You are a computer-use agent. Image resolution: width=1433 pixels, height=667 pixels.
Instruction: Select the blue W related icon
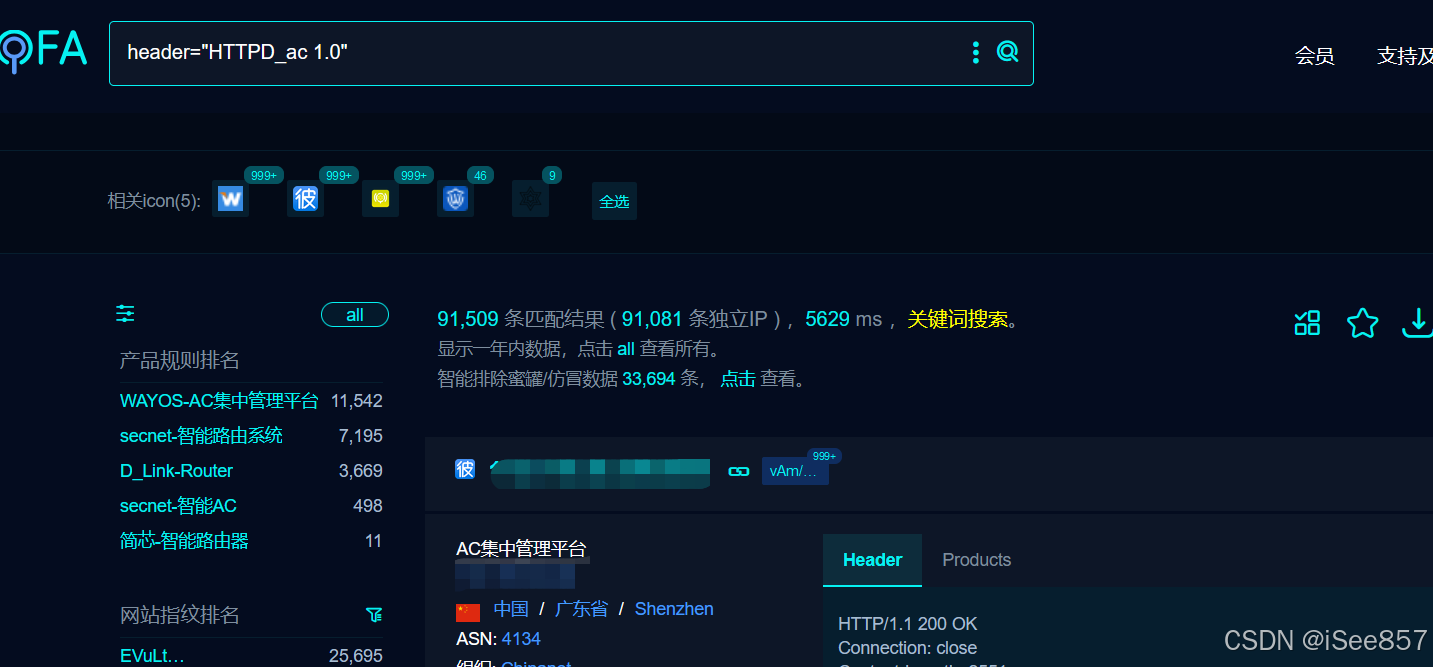[x=231, y=199]
